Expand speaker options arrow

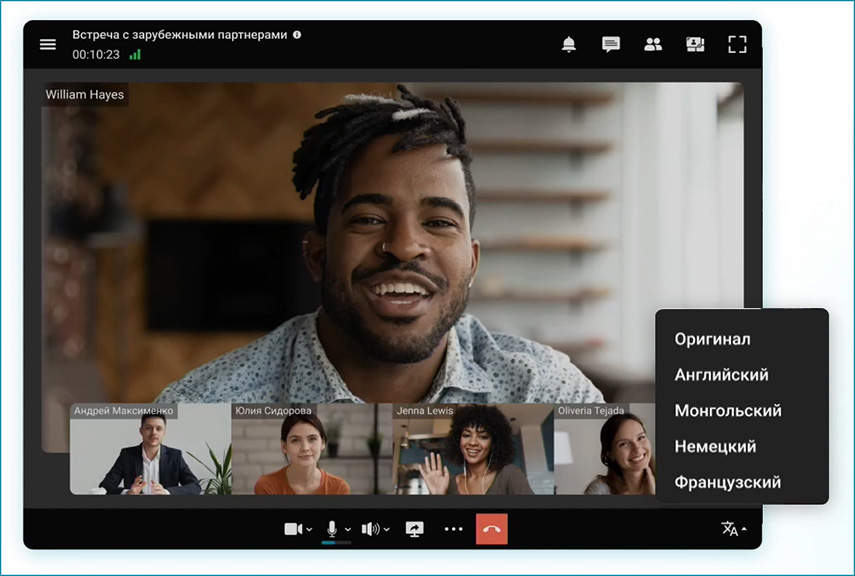click(387, 530)
